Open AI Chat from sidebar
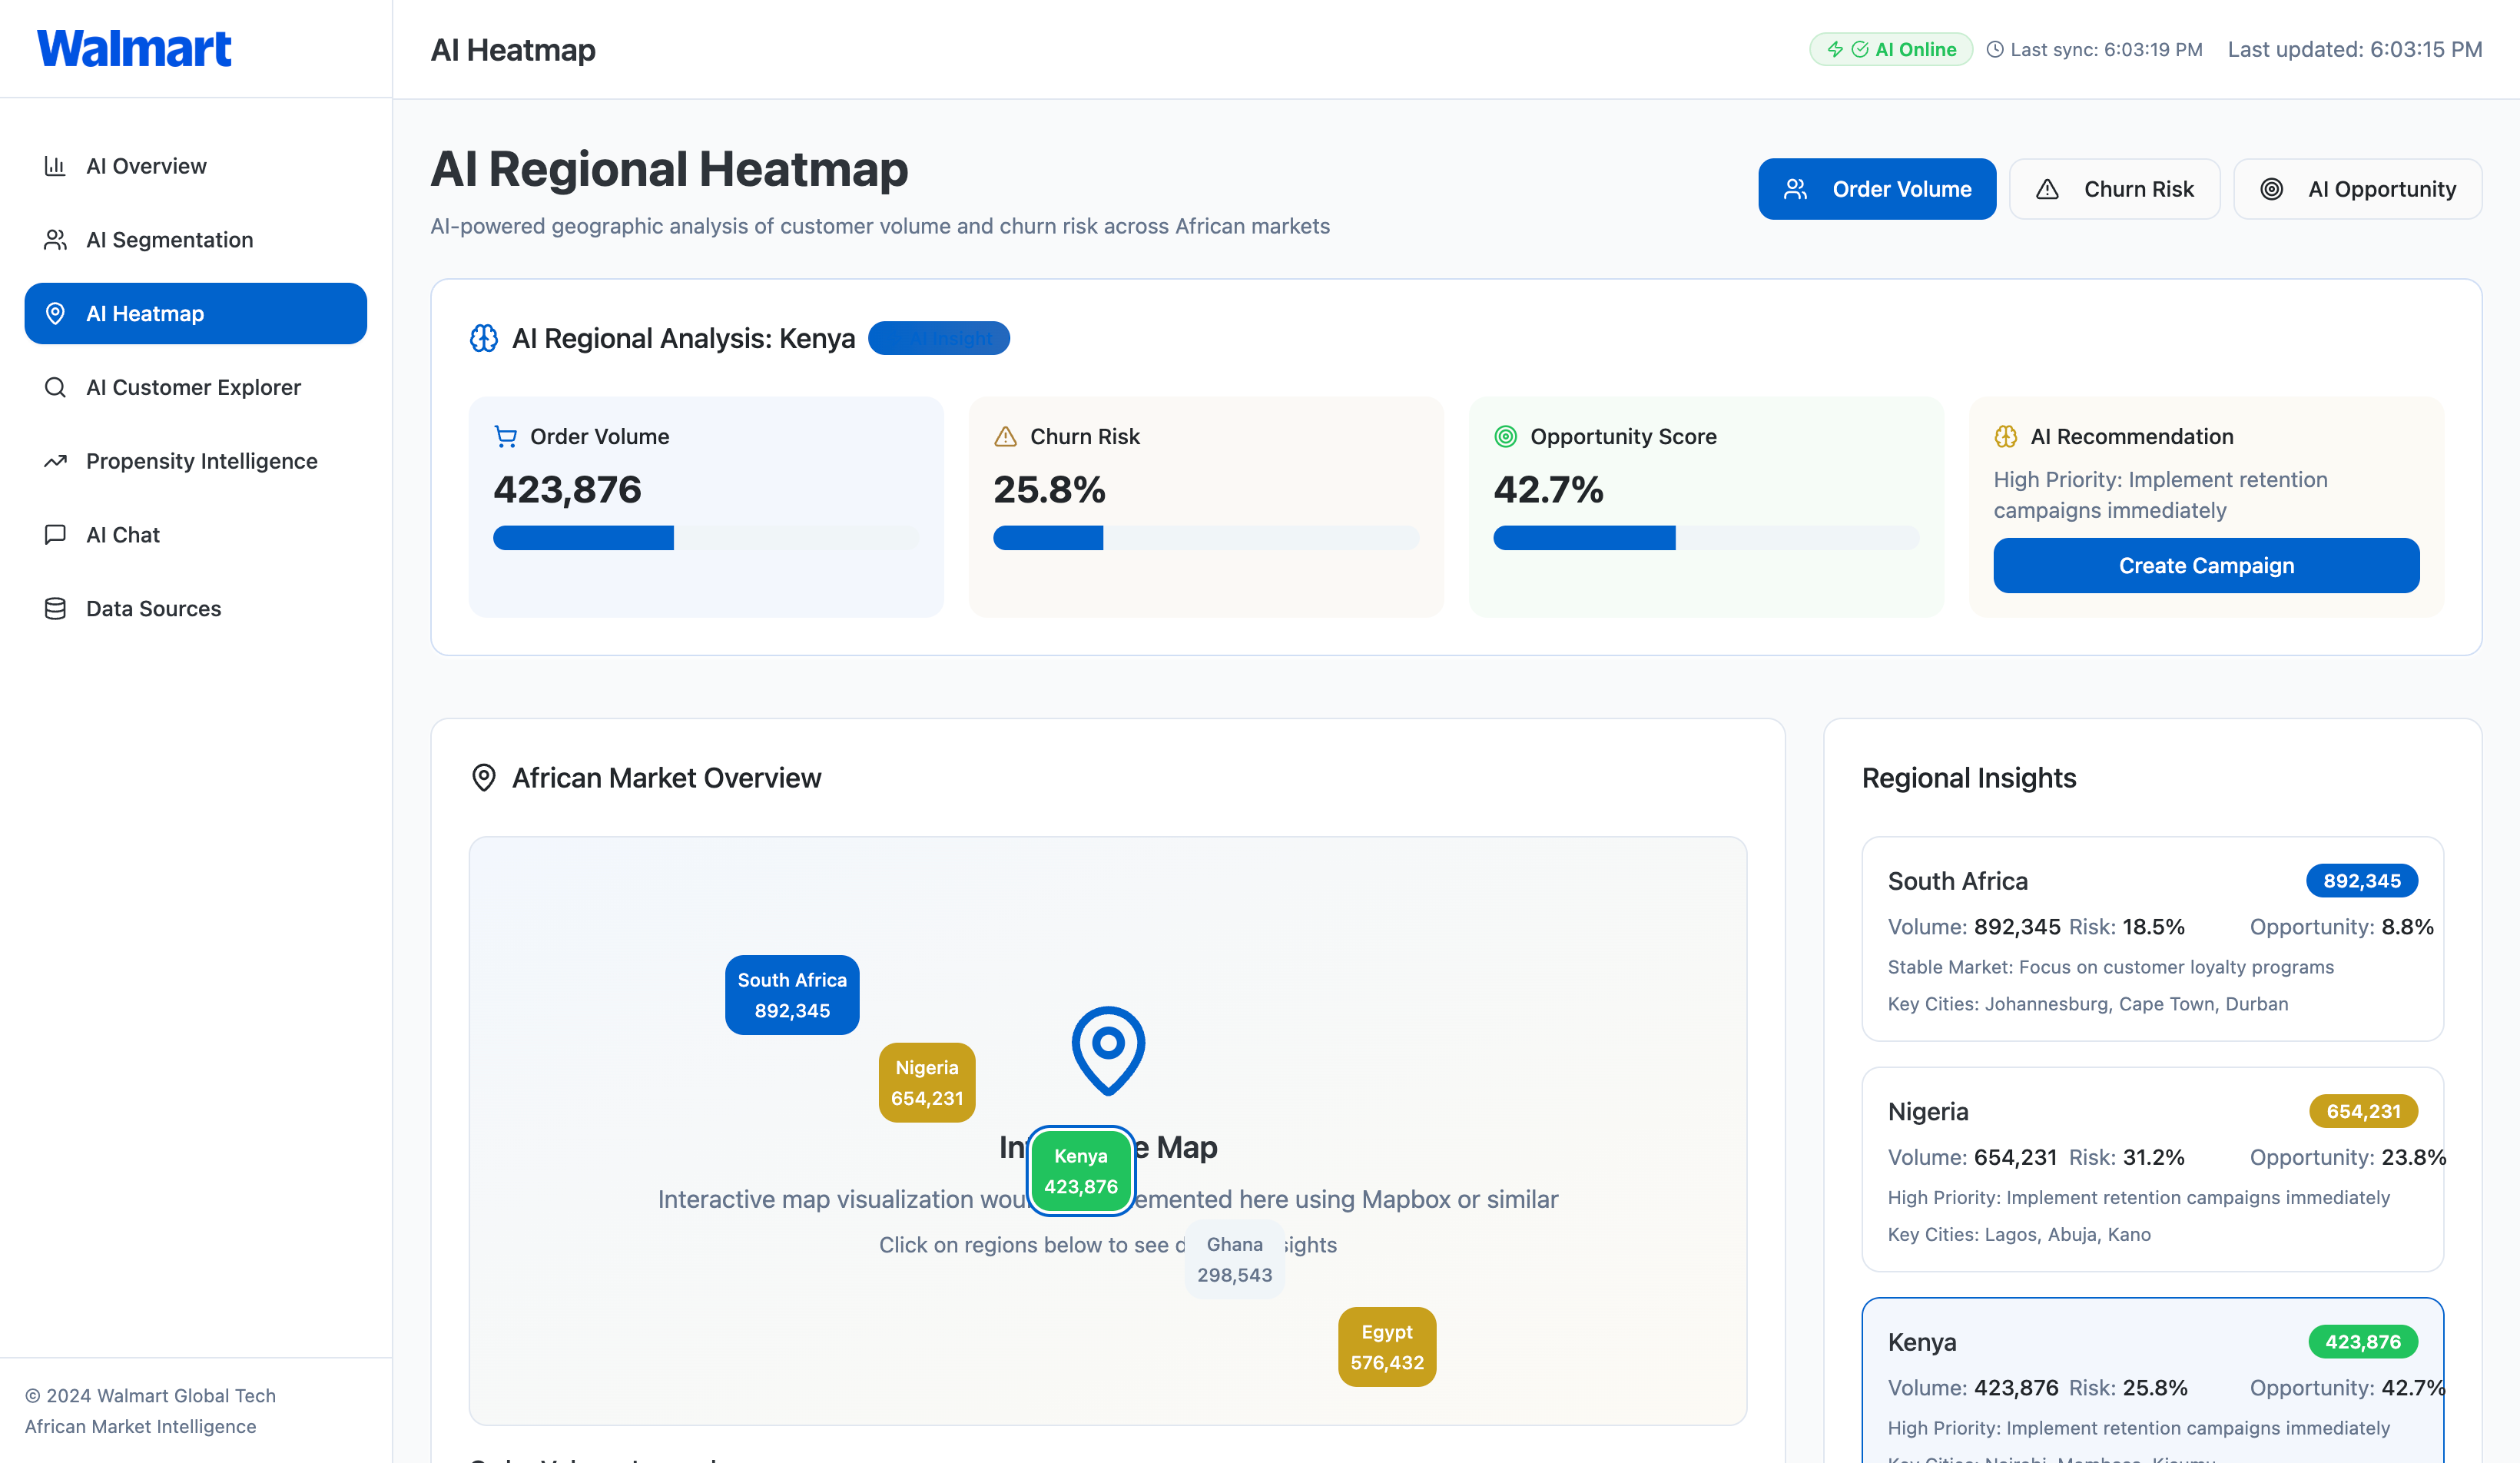Viewport: 2520px width, 1463px height. [196, 535]
